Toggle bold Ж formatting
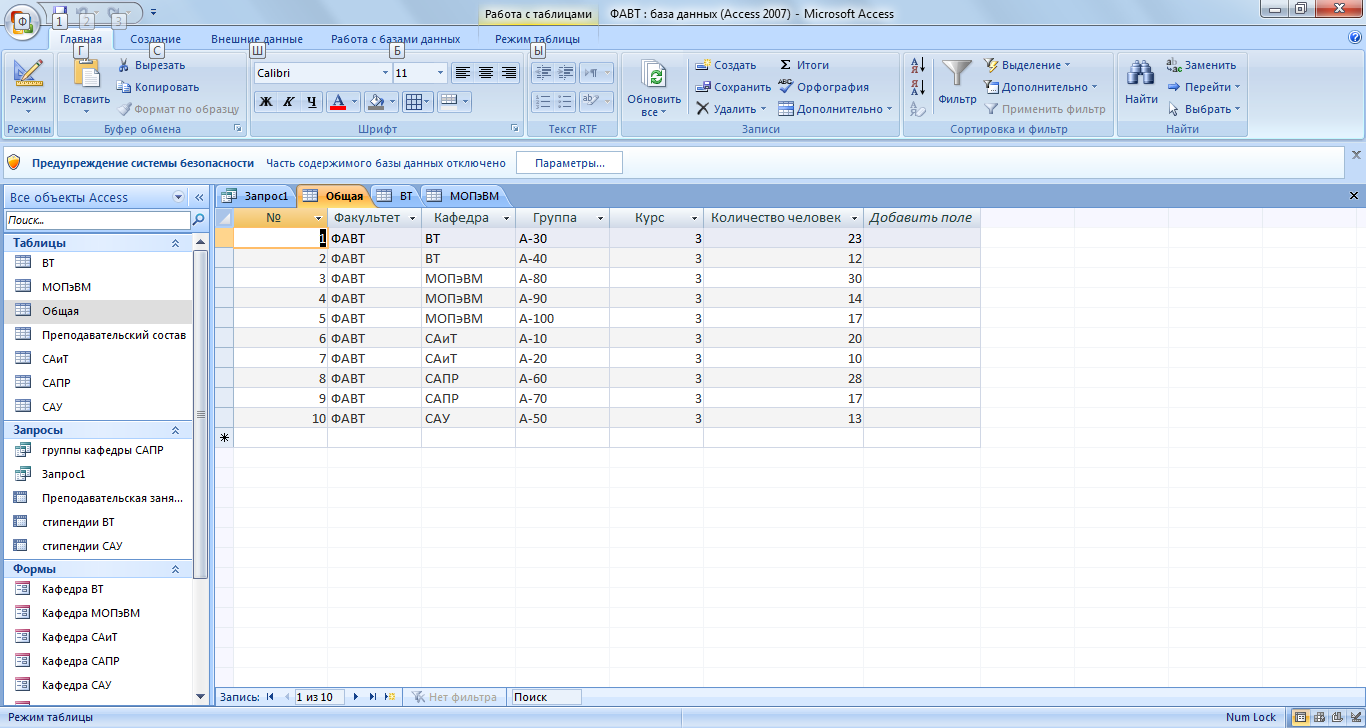 coord(266,101)
